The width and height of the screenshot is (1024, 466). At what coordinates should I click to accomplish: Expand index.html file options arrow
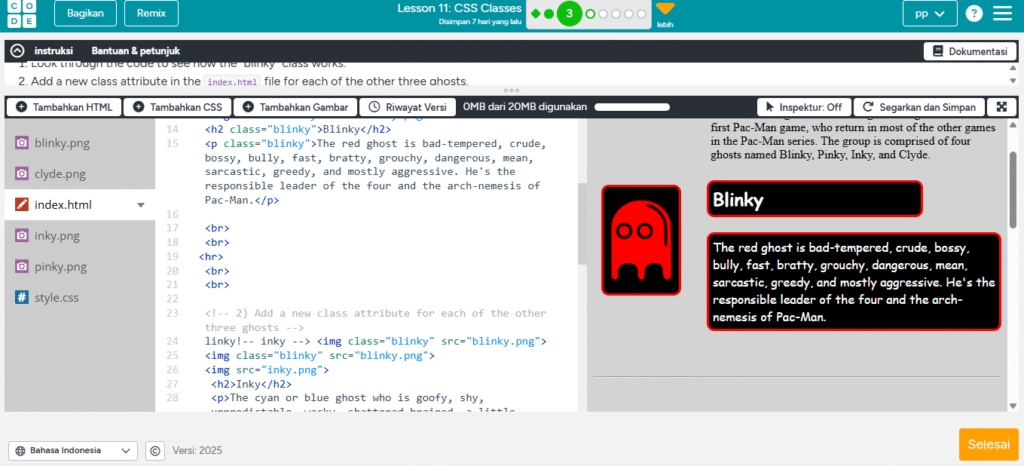pyautogui.click(x=141, y=205)
